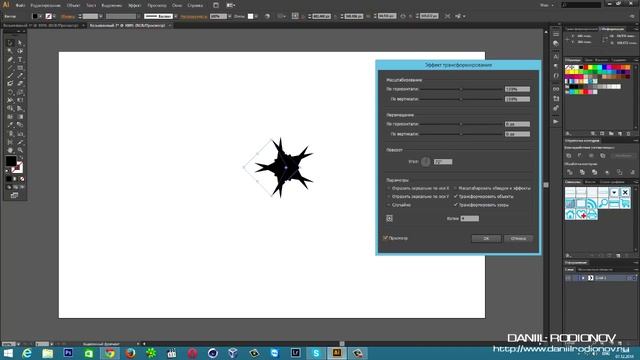Image resolution: width=640 pixels, height=360 pixels.
Task: Open the stroke weight dropdown
Action: [x=101, y=16]
